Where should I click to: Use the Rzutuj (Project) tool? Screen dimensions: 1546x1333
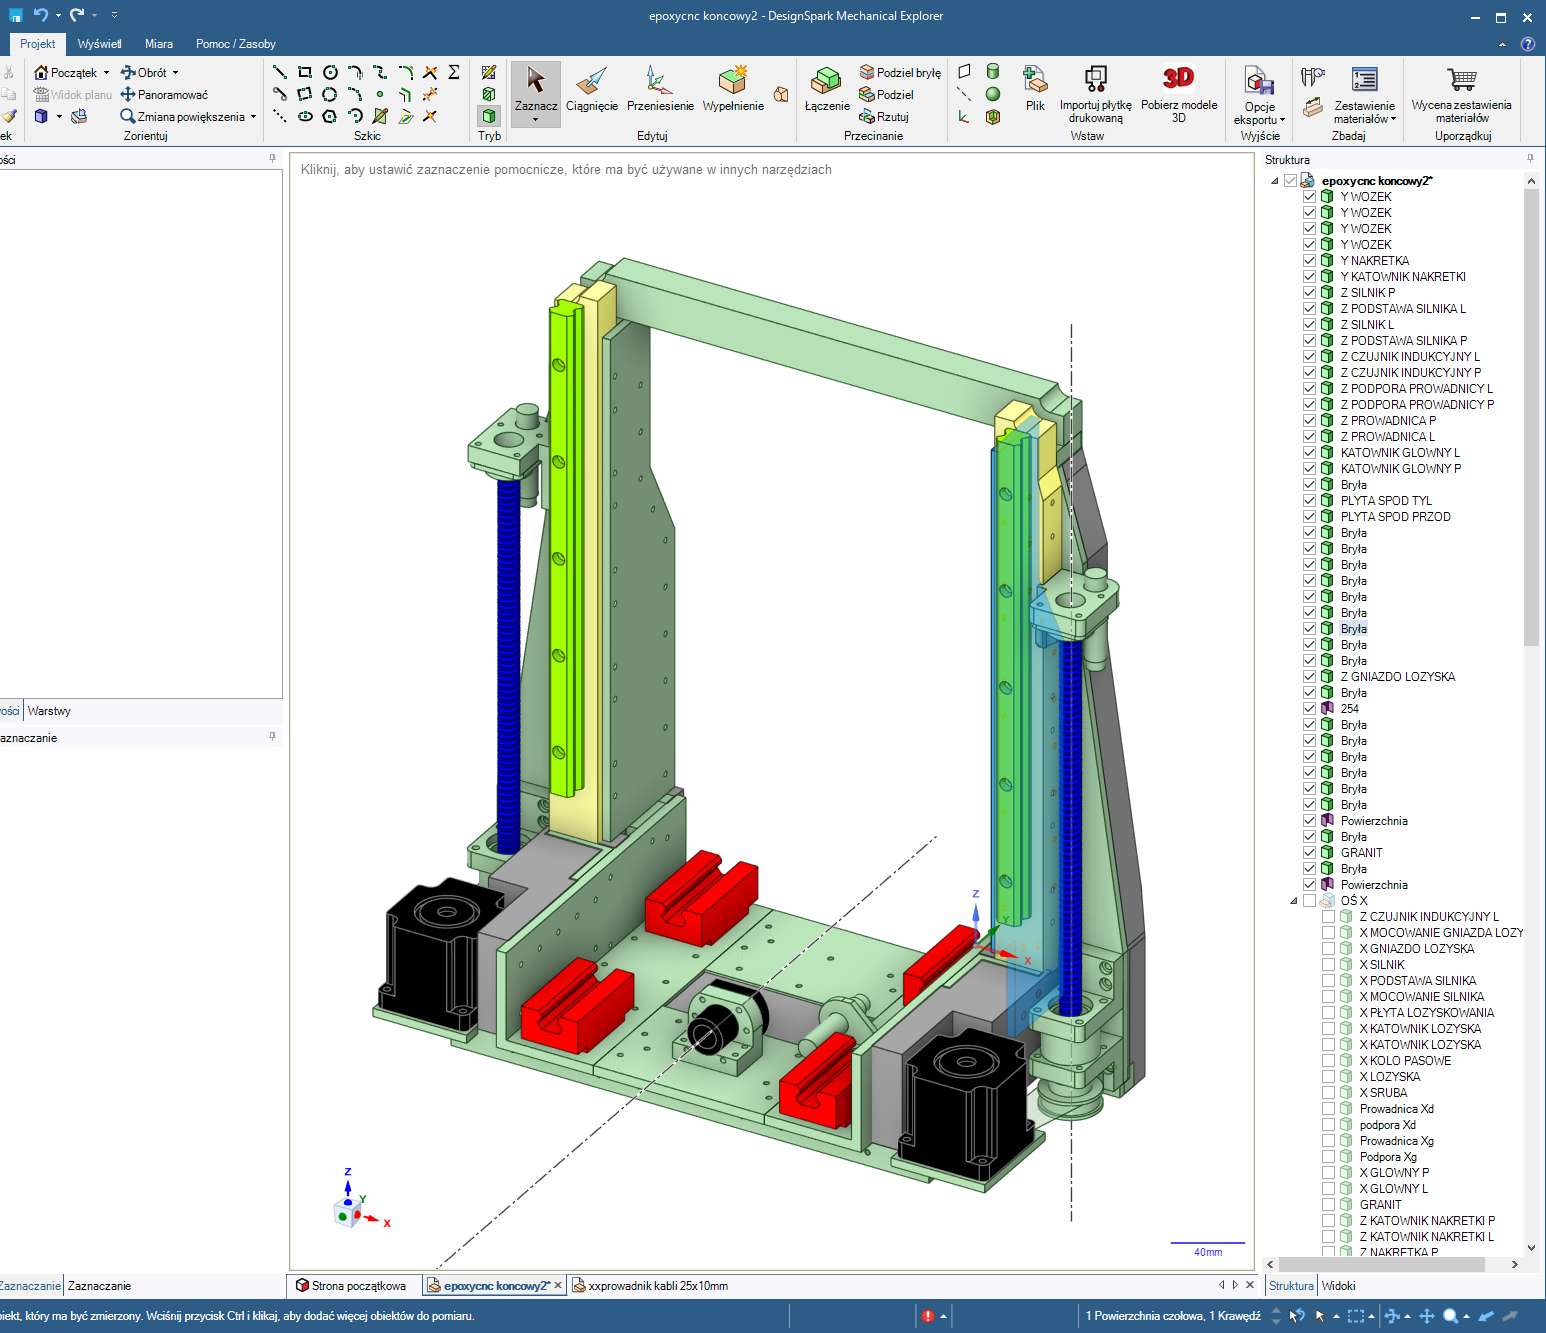884,116
